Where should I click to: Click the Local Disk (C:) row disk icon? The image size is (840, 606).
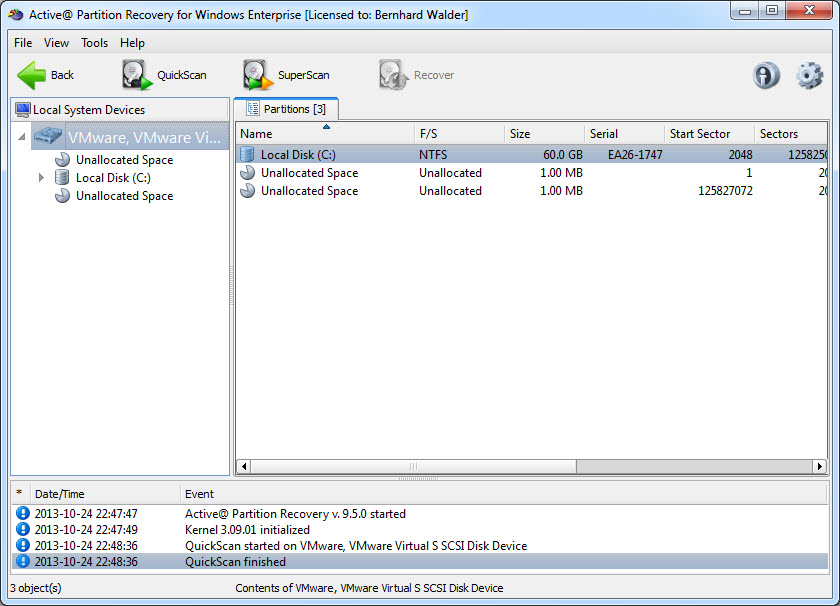(x=247, y=154)
